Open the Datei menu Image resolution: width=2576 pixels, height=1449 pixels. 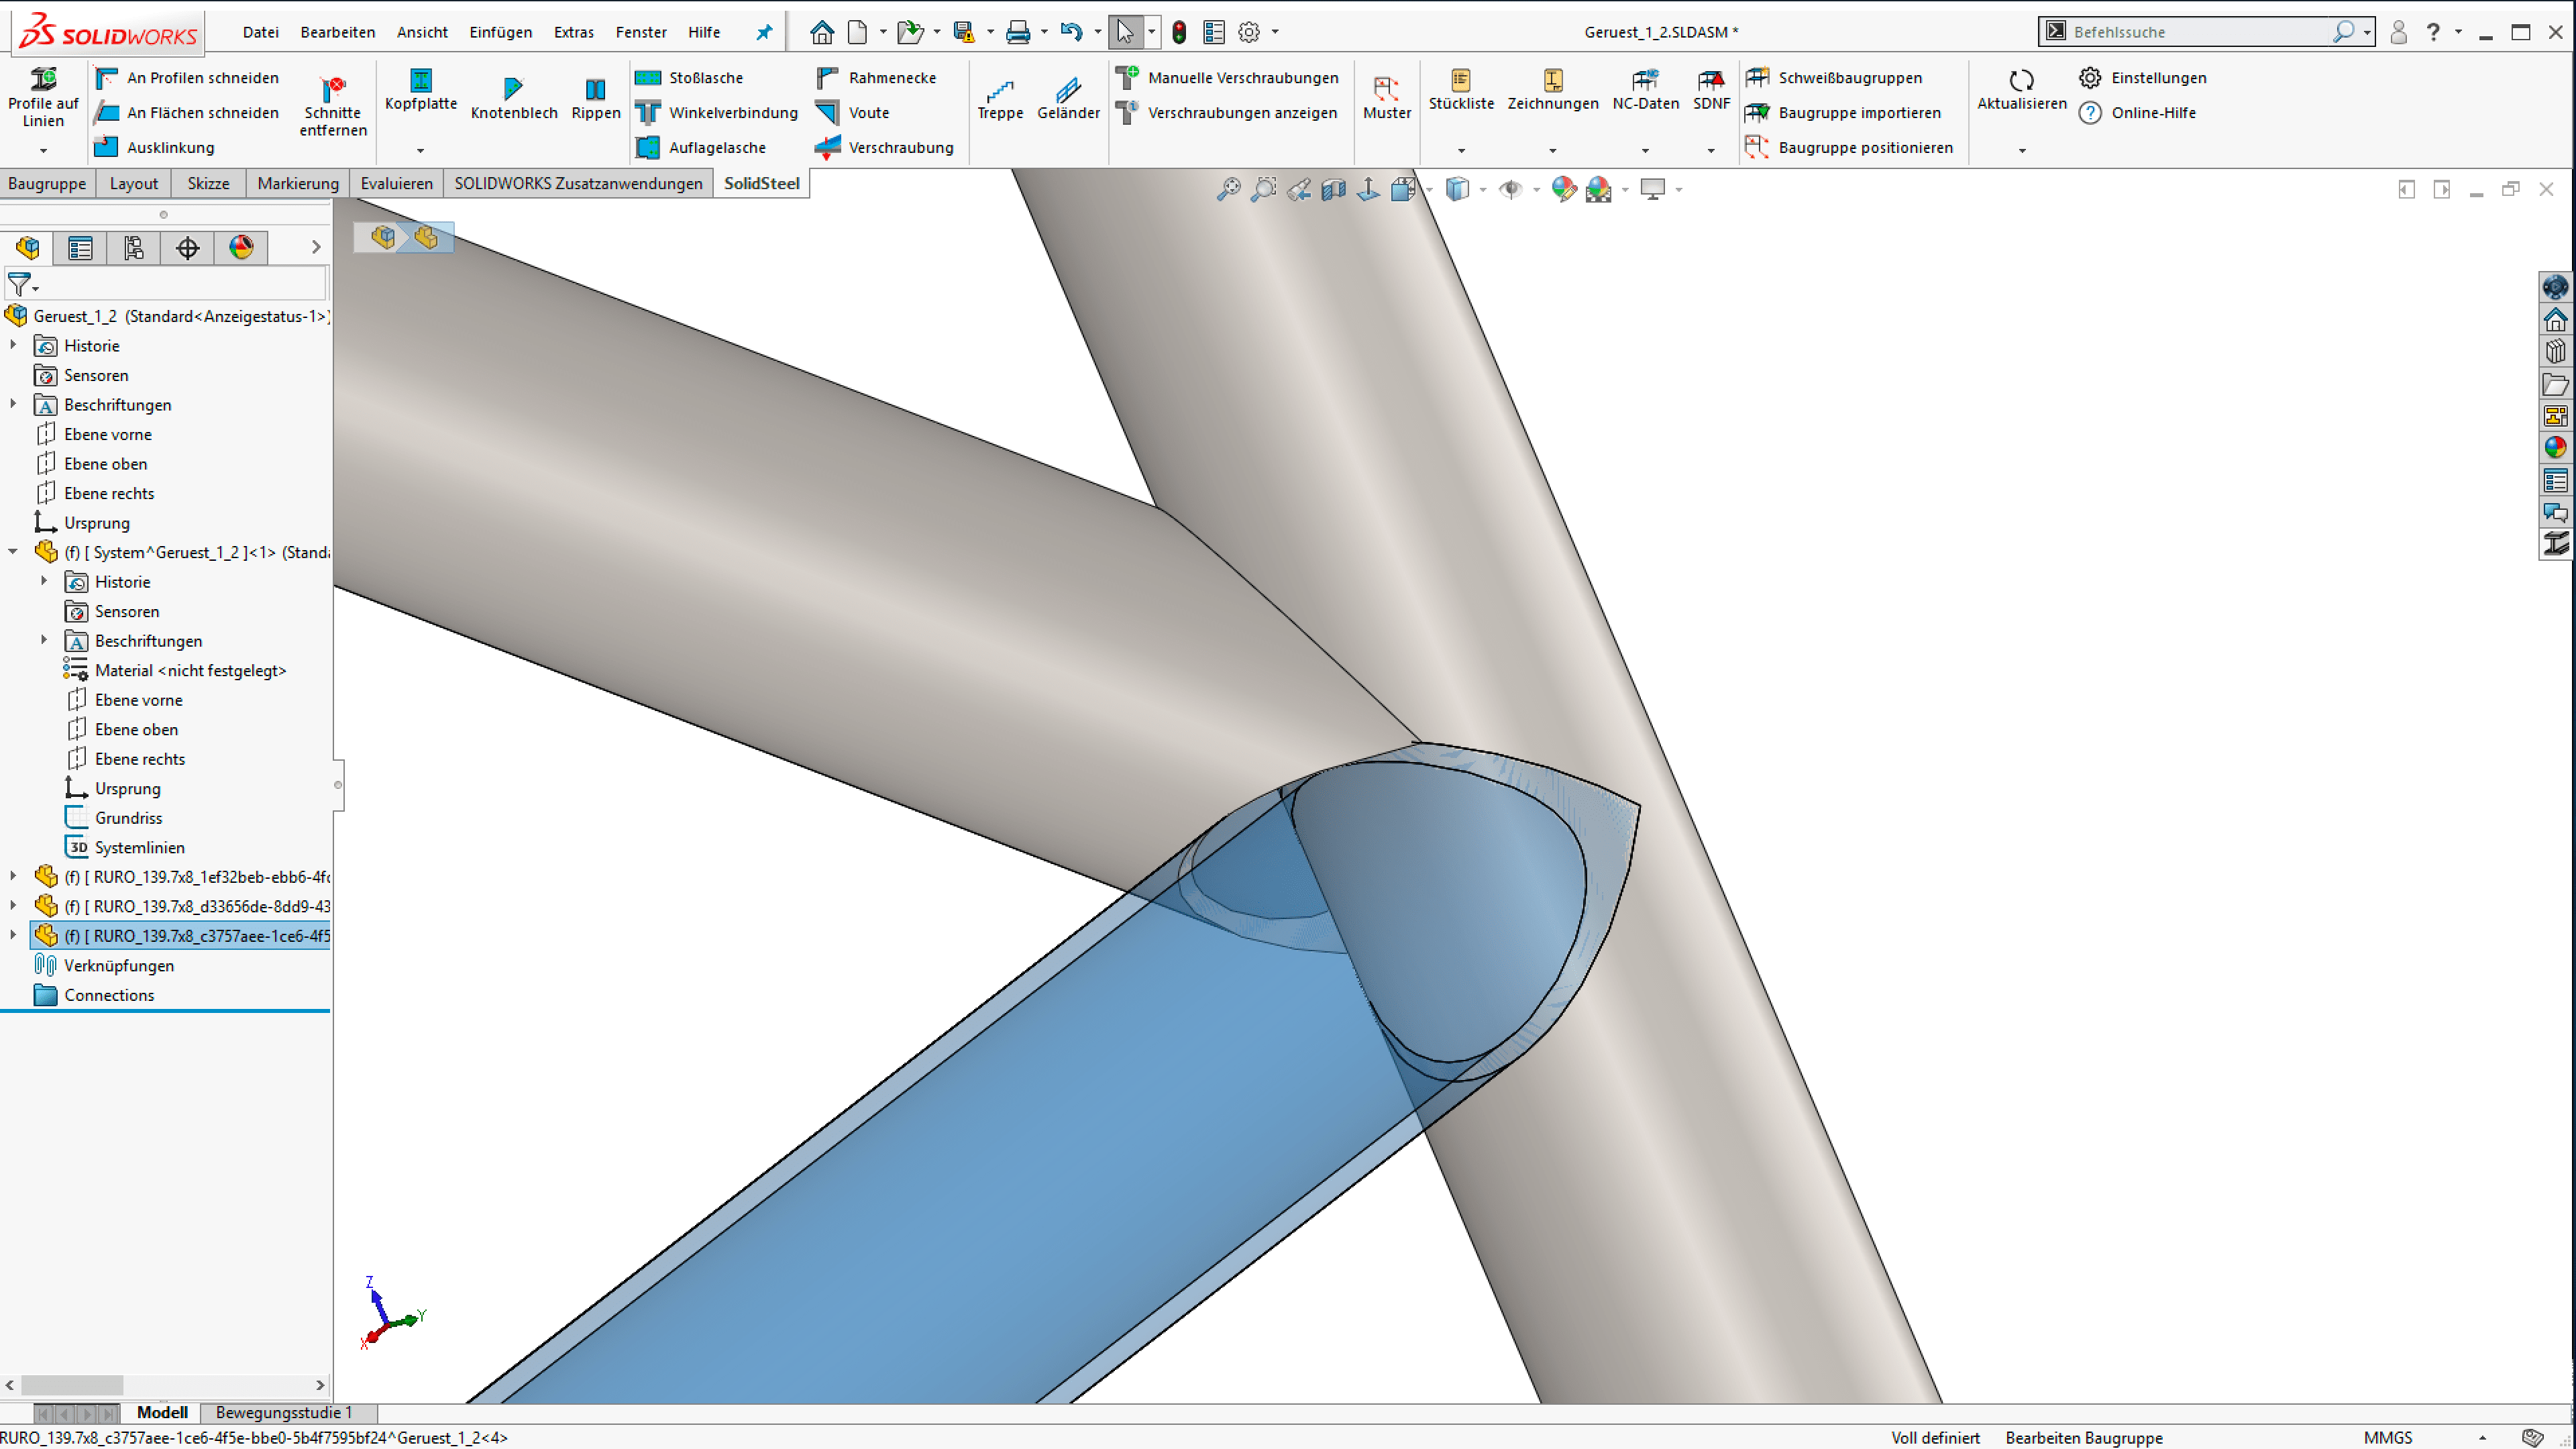click(x=260, y=32)
